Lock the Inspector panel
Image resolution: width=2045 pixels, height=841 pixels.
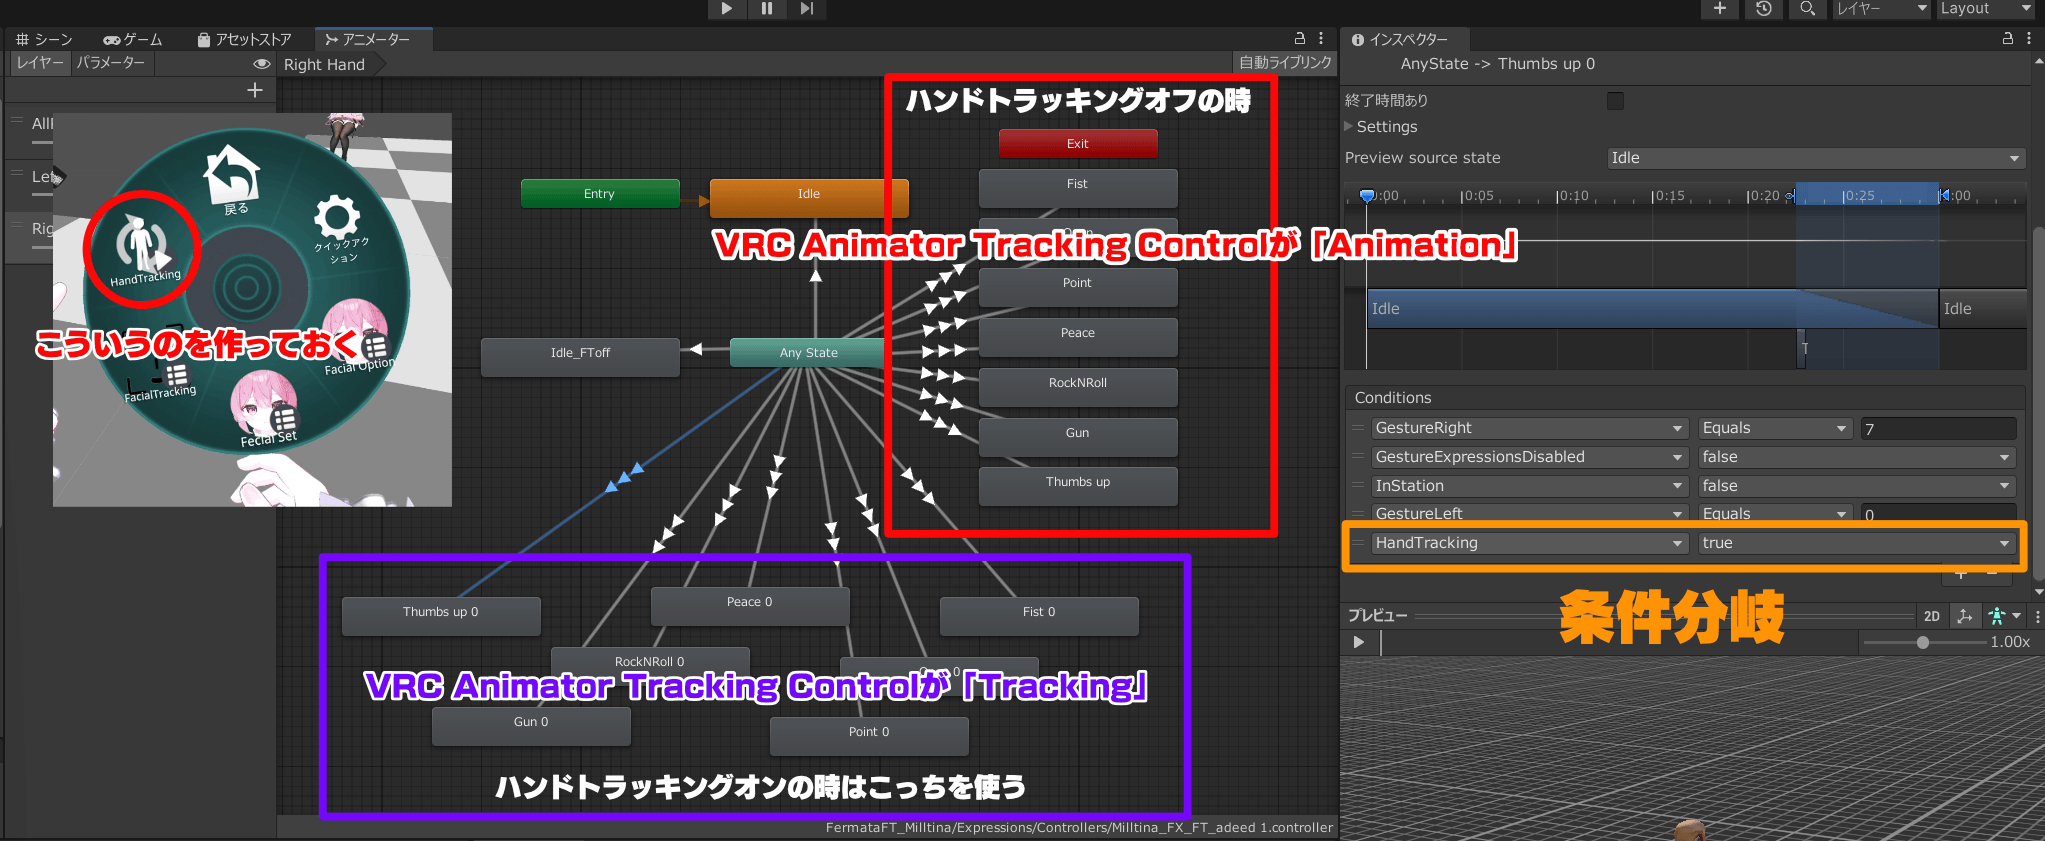point(2007,39)
